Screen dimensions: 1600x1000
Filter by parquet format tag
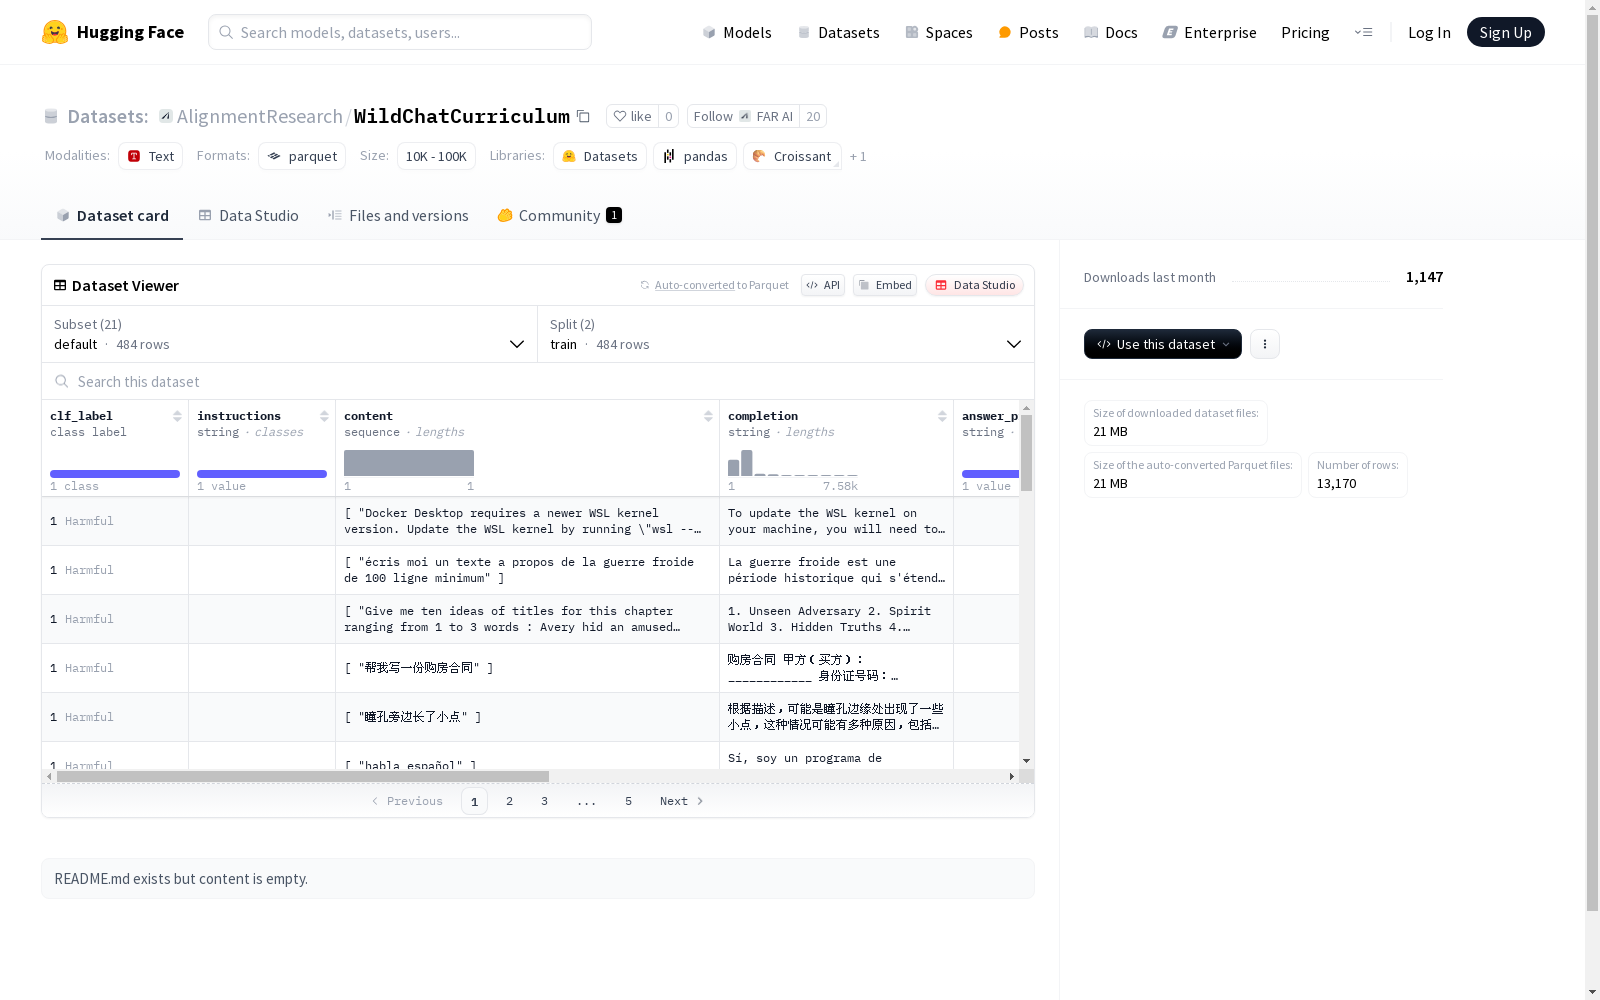pyautogui.click(x=302, y=156)
